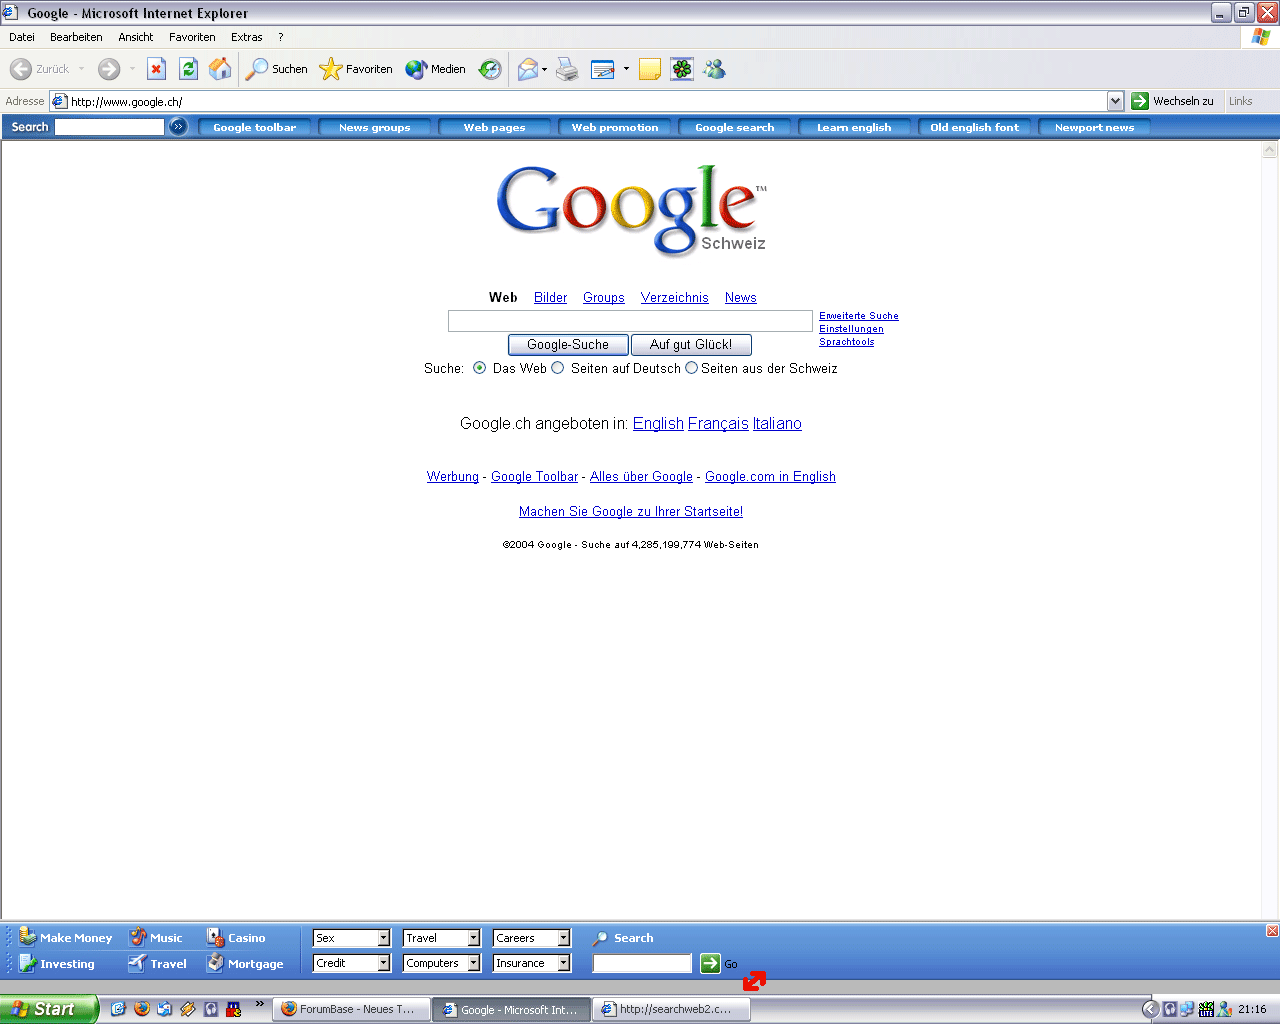Click the top blue toolbar search field
The image size is (1280, 1024).
(109, 127)
